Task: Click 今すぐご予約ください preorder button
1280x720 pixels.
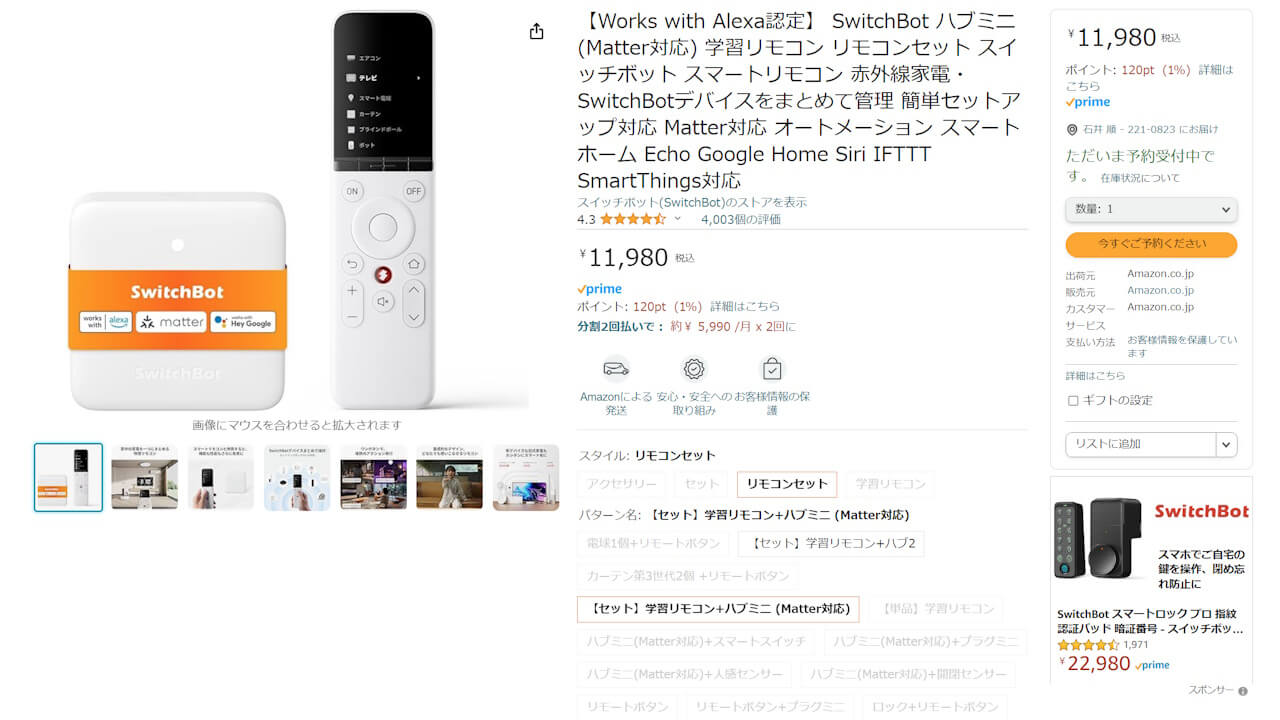Action: [x=1151, y=244]
